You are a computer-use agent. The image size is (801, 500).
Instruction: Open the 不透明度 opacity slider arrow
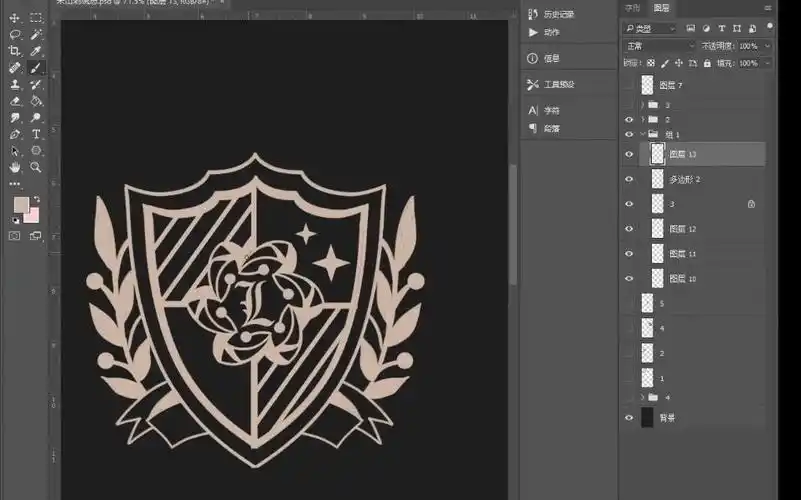[x=767, y=46]
